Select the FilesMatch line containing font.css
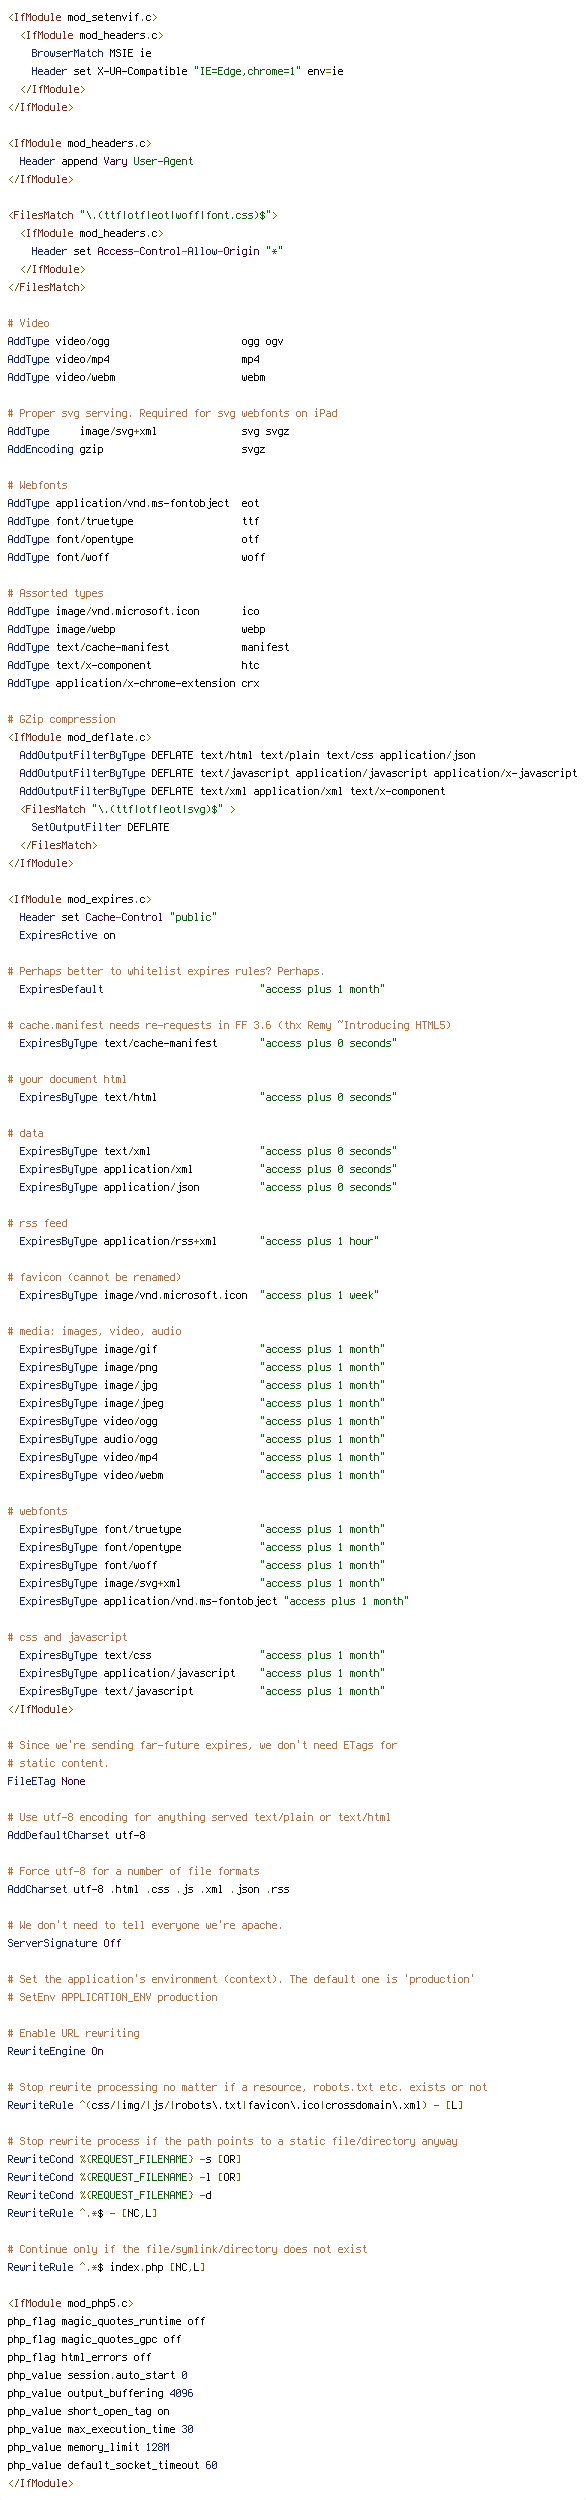Image resolution: width=586 pixels, height=2500 pixels. coord(143,215)
